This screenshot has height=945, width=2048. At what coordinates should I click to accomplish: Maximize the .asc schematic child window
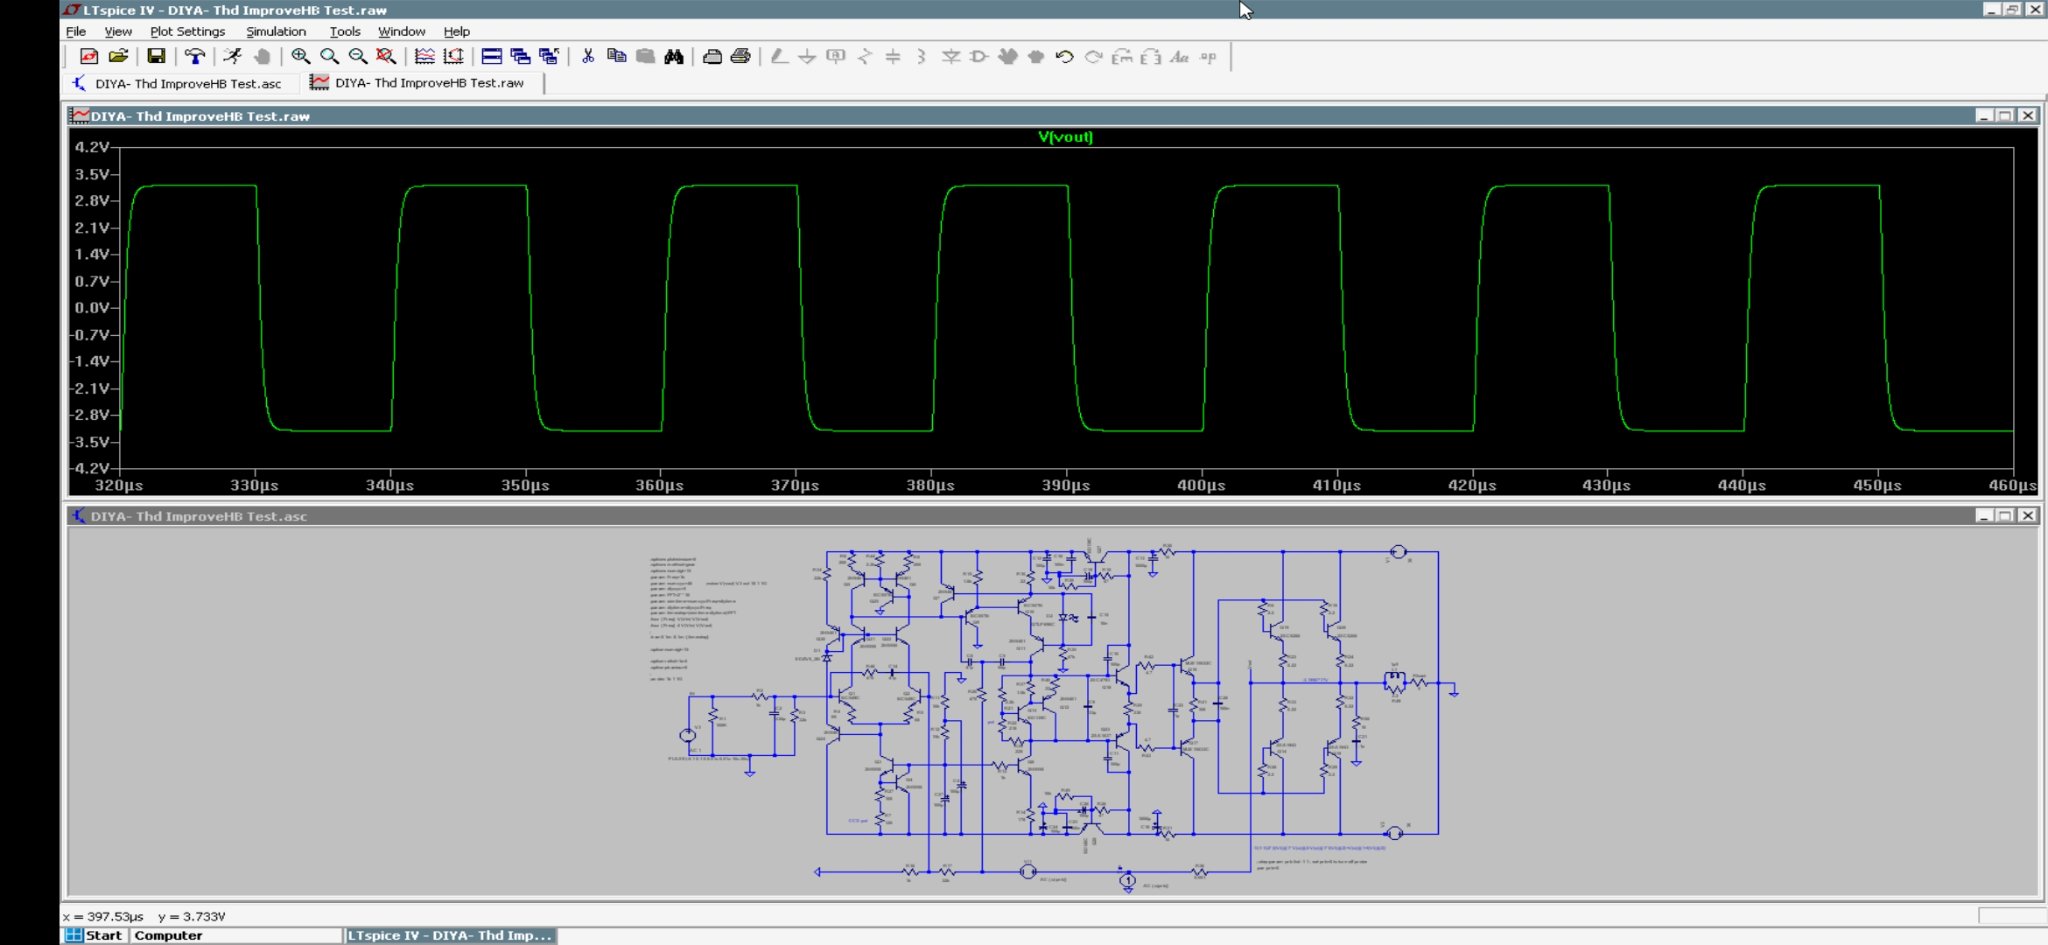pyautogui.click(x=2005, y=516)
